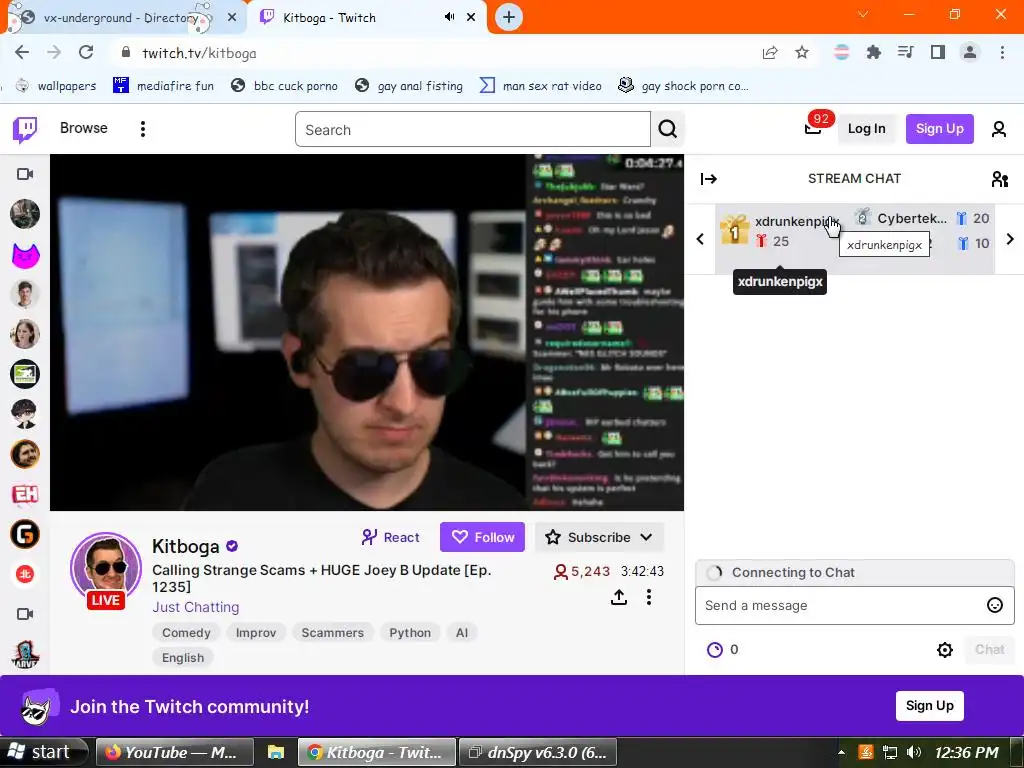Share the Kitboga stream

(x=618, y=597)
